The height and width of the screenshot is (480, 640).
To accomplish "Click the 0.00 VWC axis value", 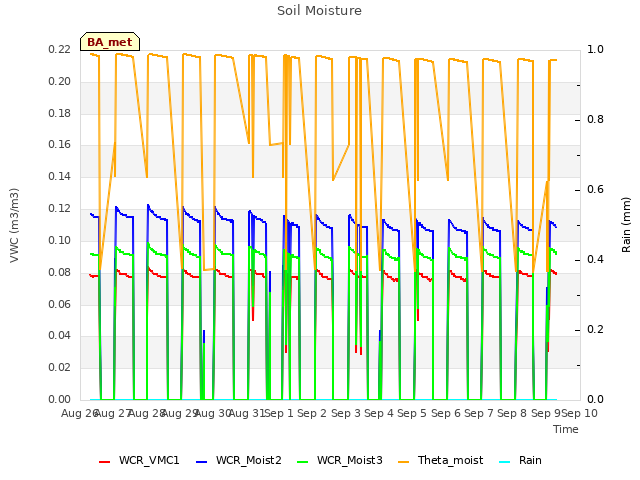I will (59, 399).
